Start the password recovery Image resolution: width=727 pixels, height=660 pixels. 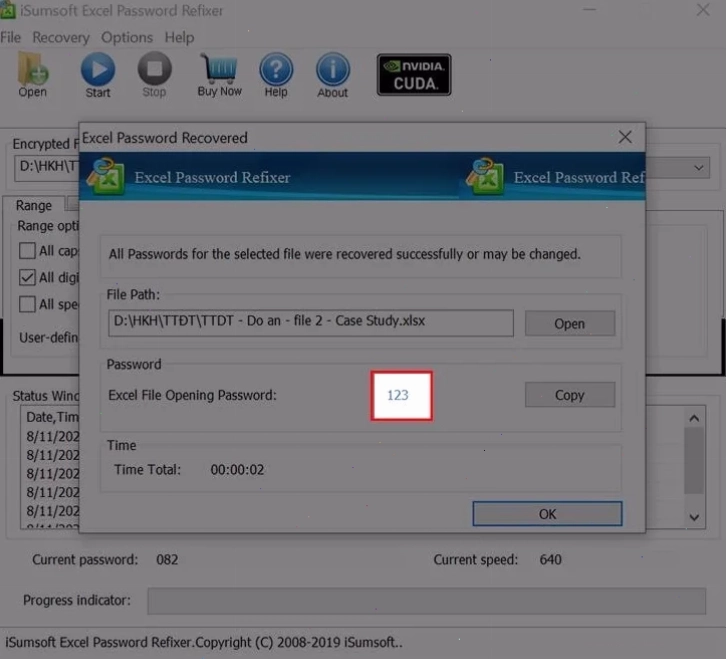98,75
